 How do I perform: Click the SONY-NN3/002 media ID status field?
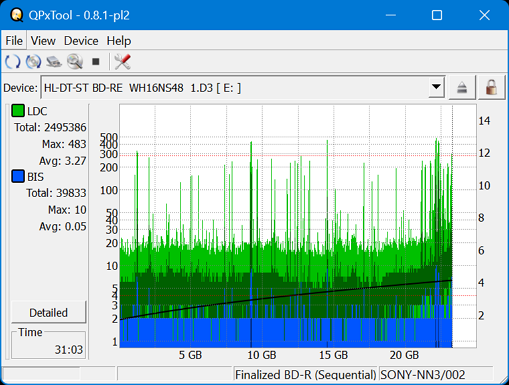(x=435, y=374)
